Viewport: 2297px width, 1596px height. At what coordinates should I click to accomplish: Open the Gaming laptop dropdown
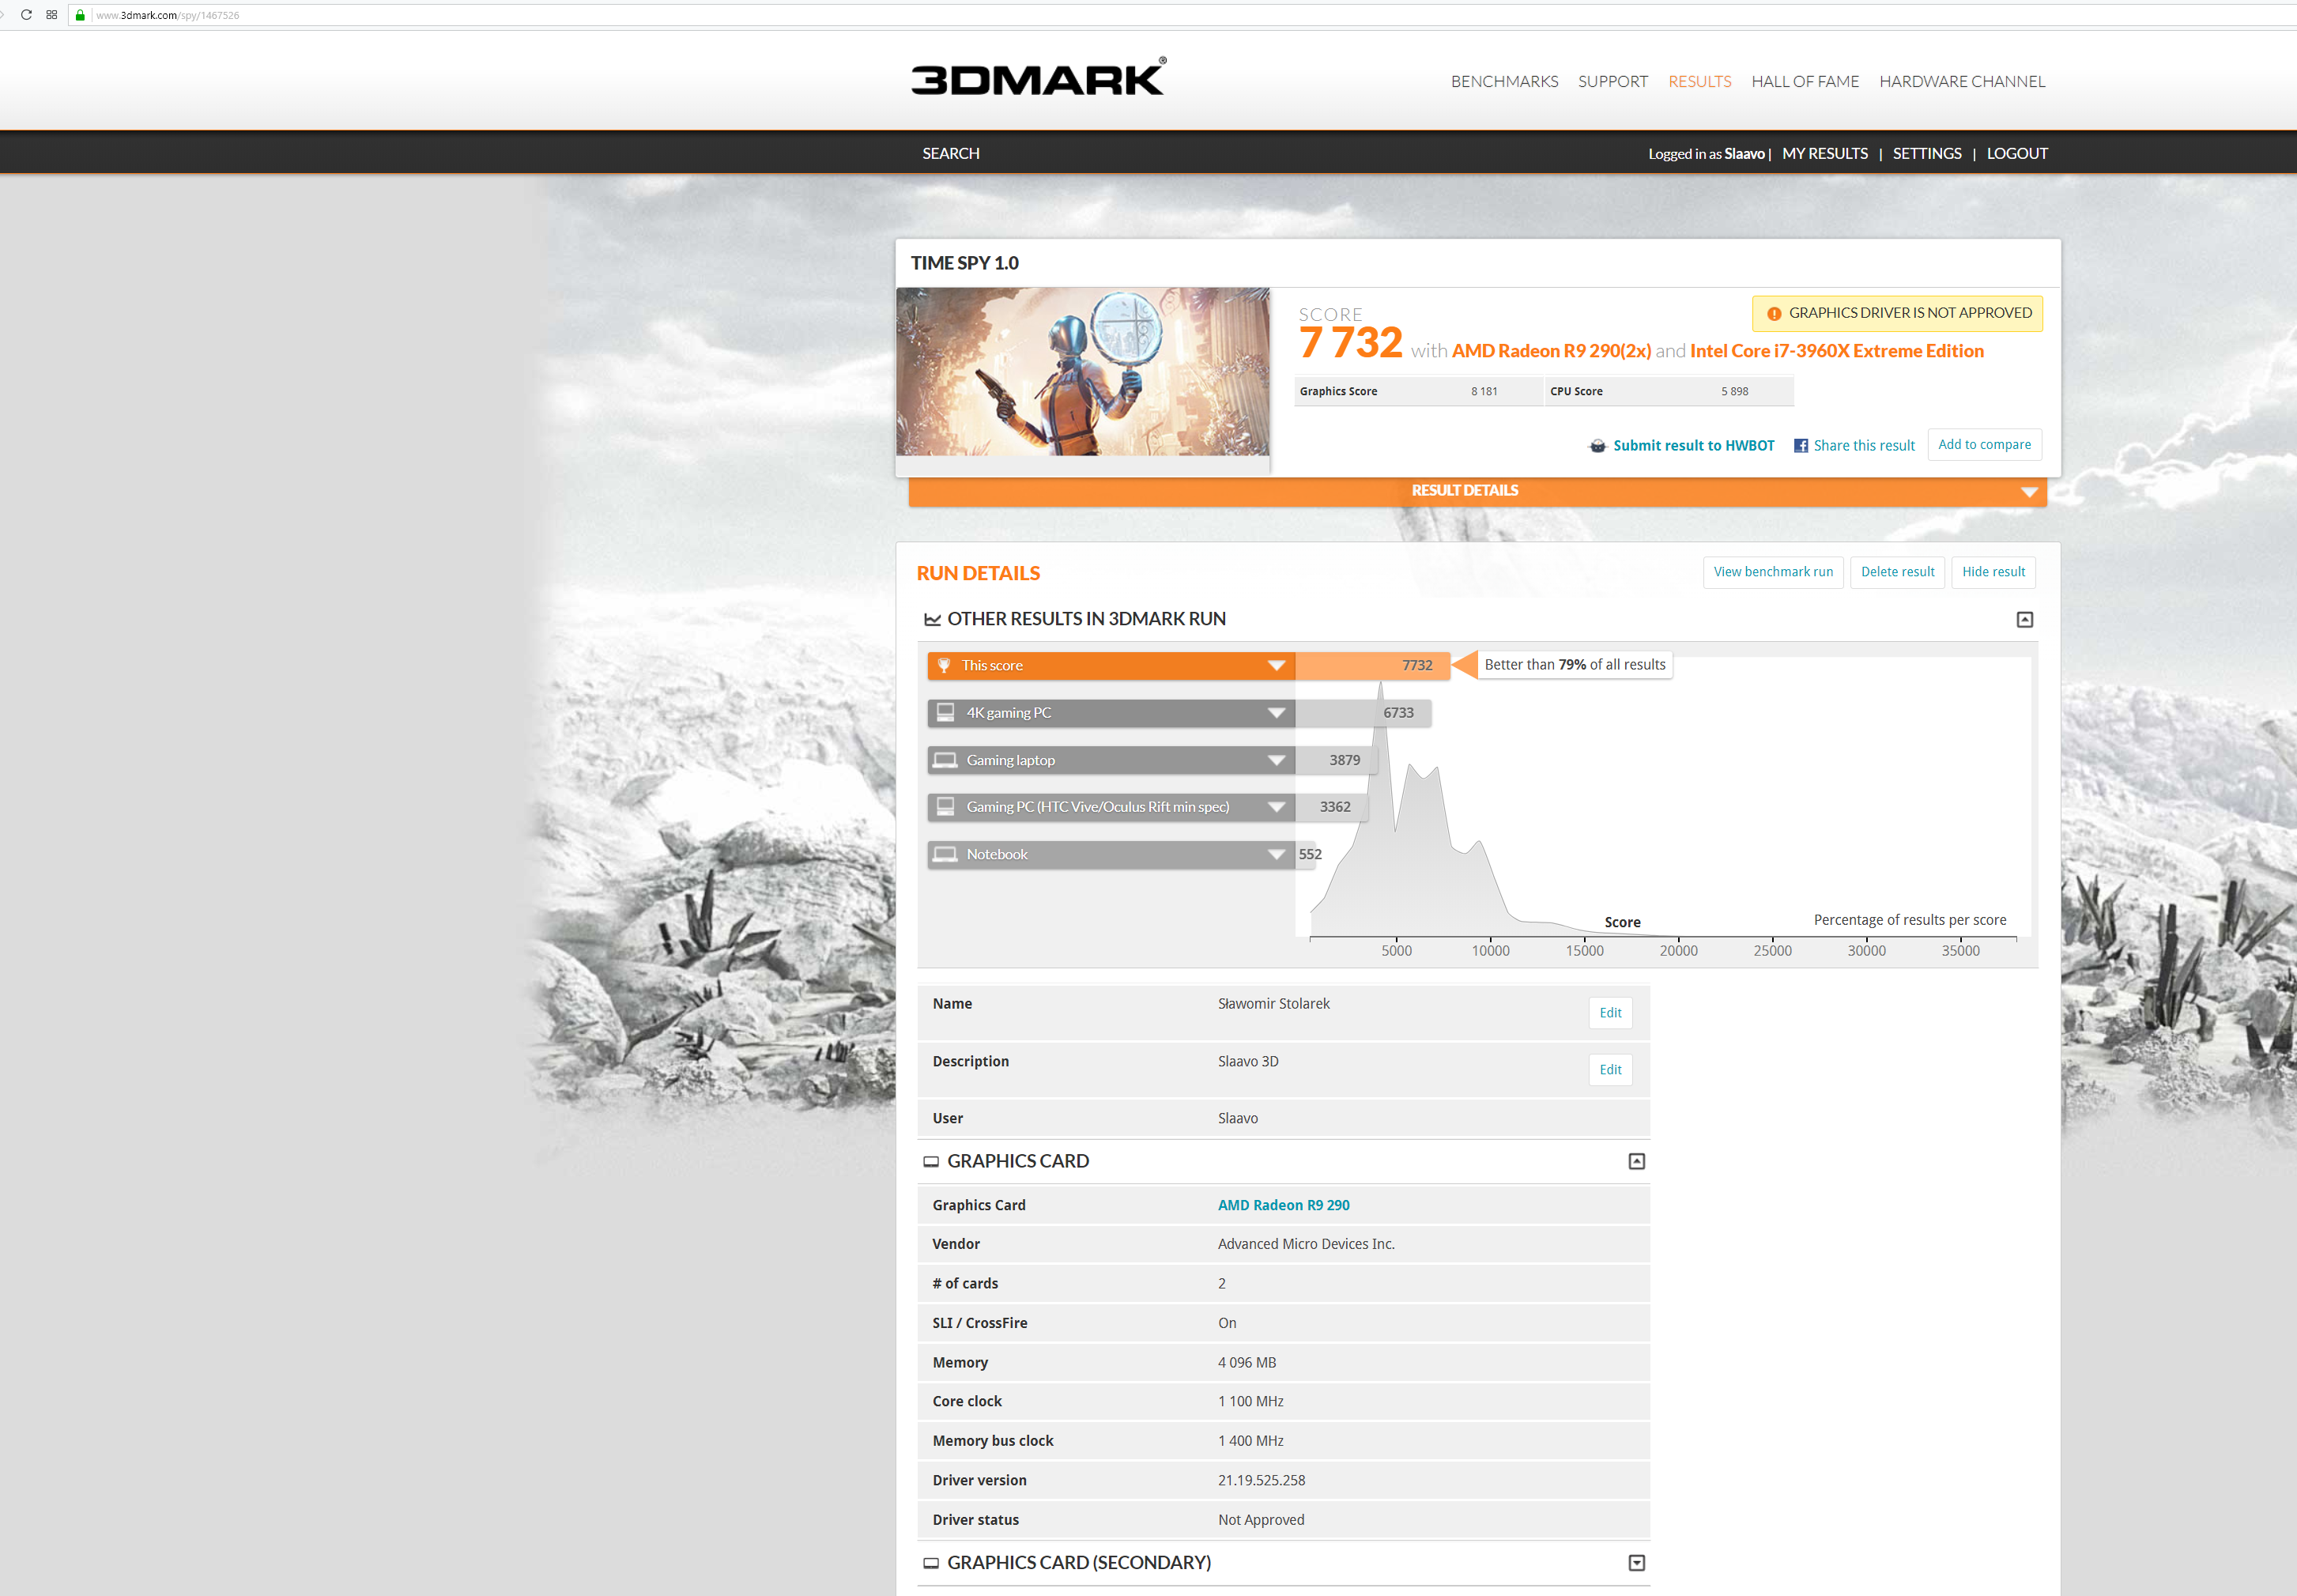point(1276,760)
